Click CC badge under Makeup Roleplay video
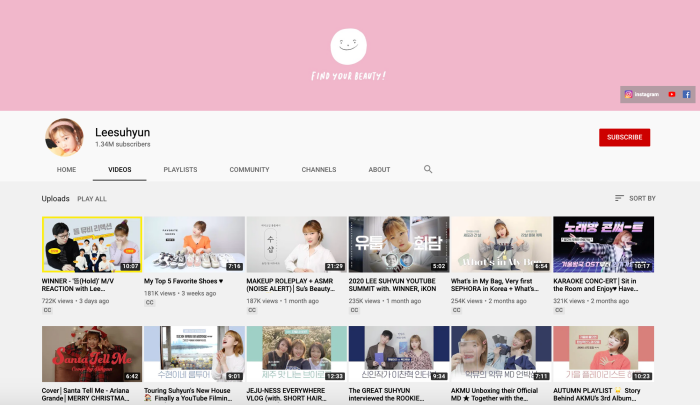 click(x=252, y=310)
